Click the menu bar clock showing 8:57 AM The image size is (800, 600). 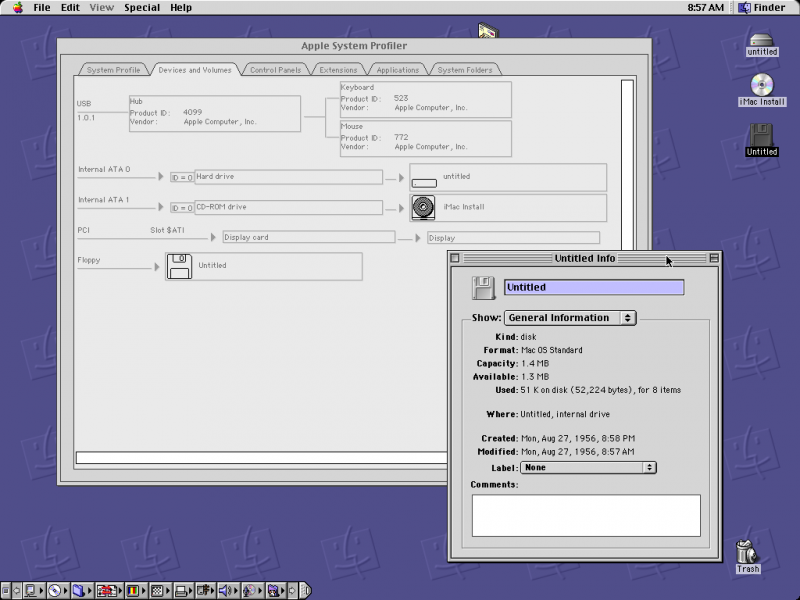(x=705, y=8)
